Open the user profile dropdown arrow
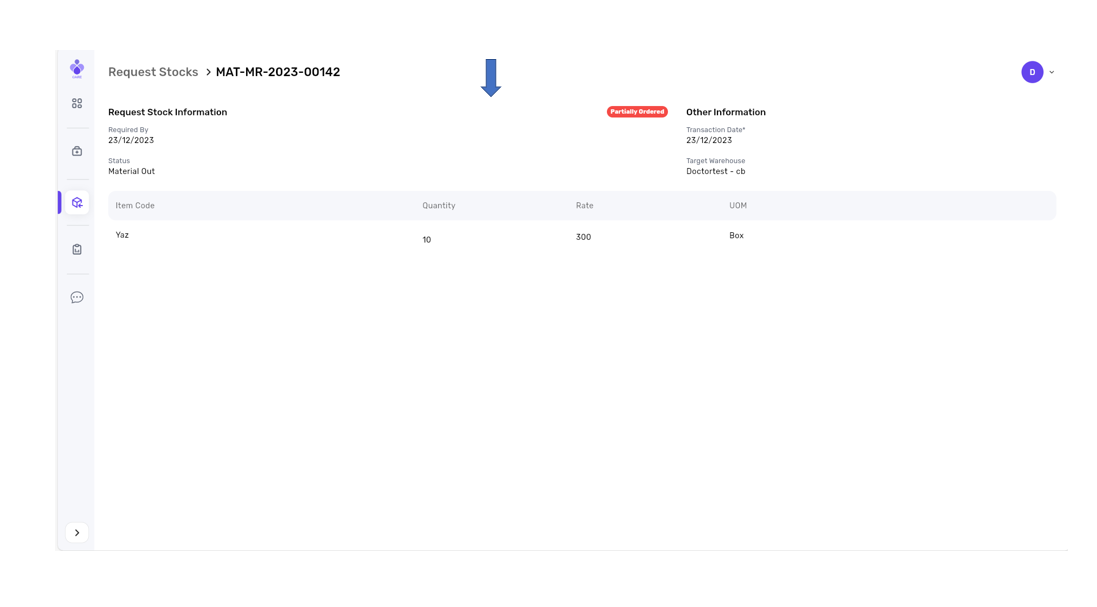This screenshot has width=1097, height=607. 1052,72
